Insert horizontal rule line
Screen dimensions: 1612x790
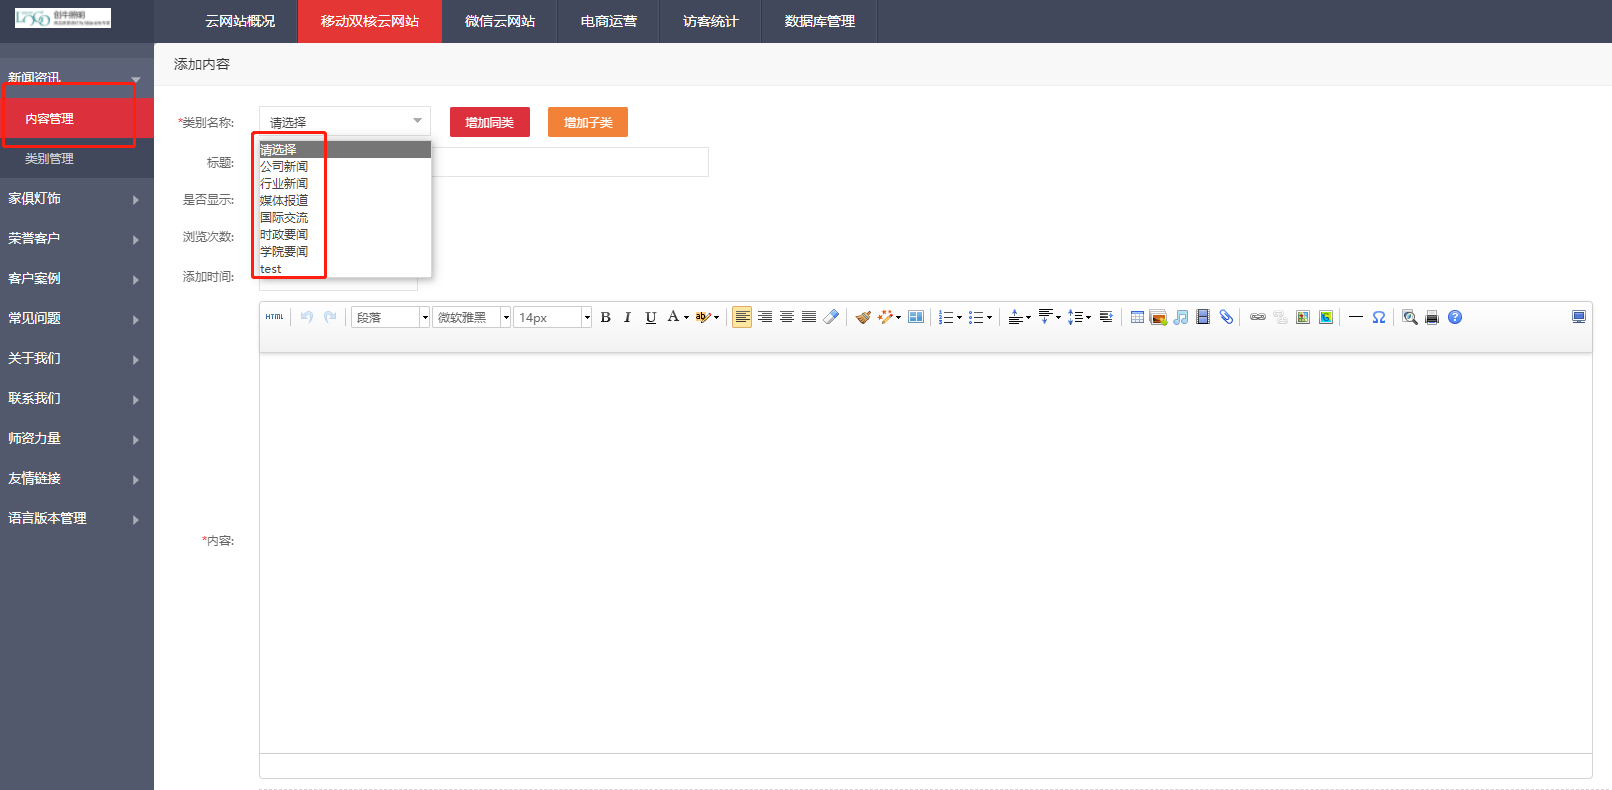pyautogui.click(x=1356, y=317)
